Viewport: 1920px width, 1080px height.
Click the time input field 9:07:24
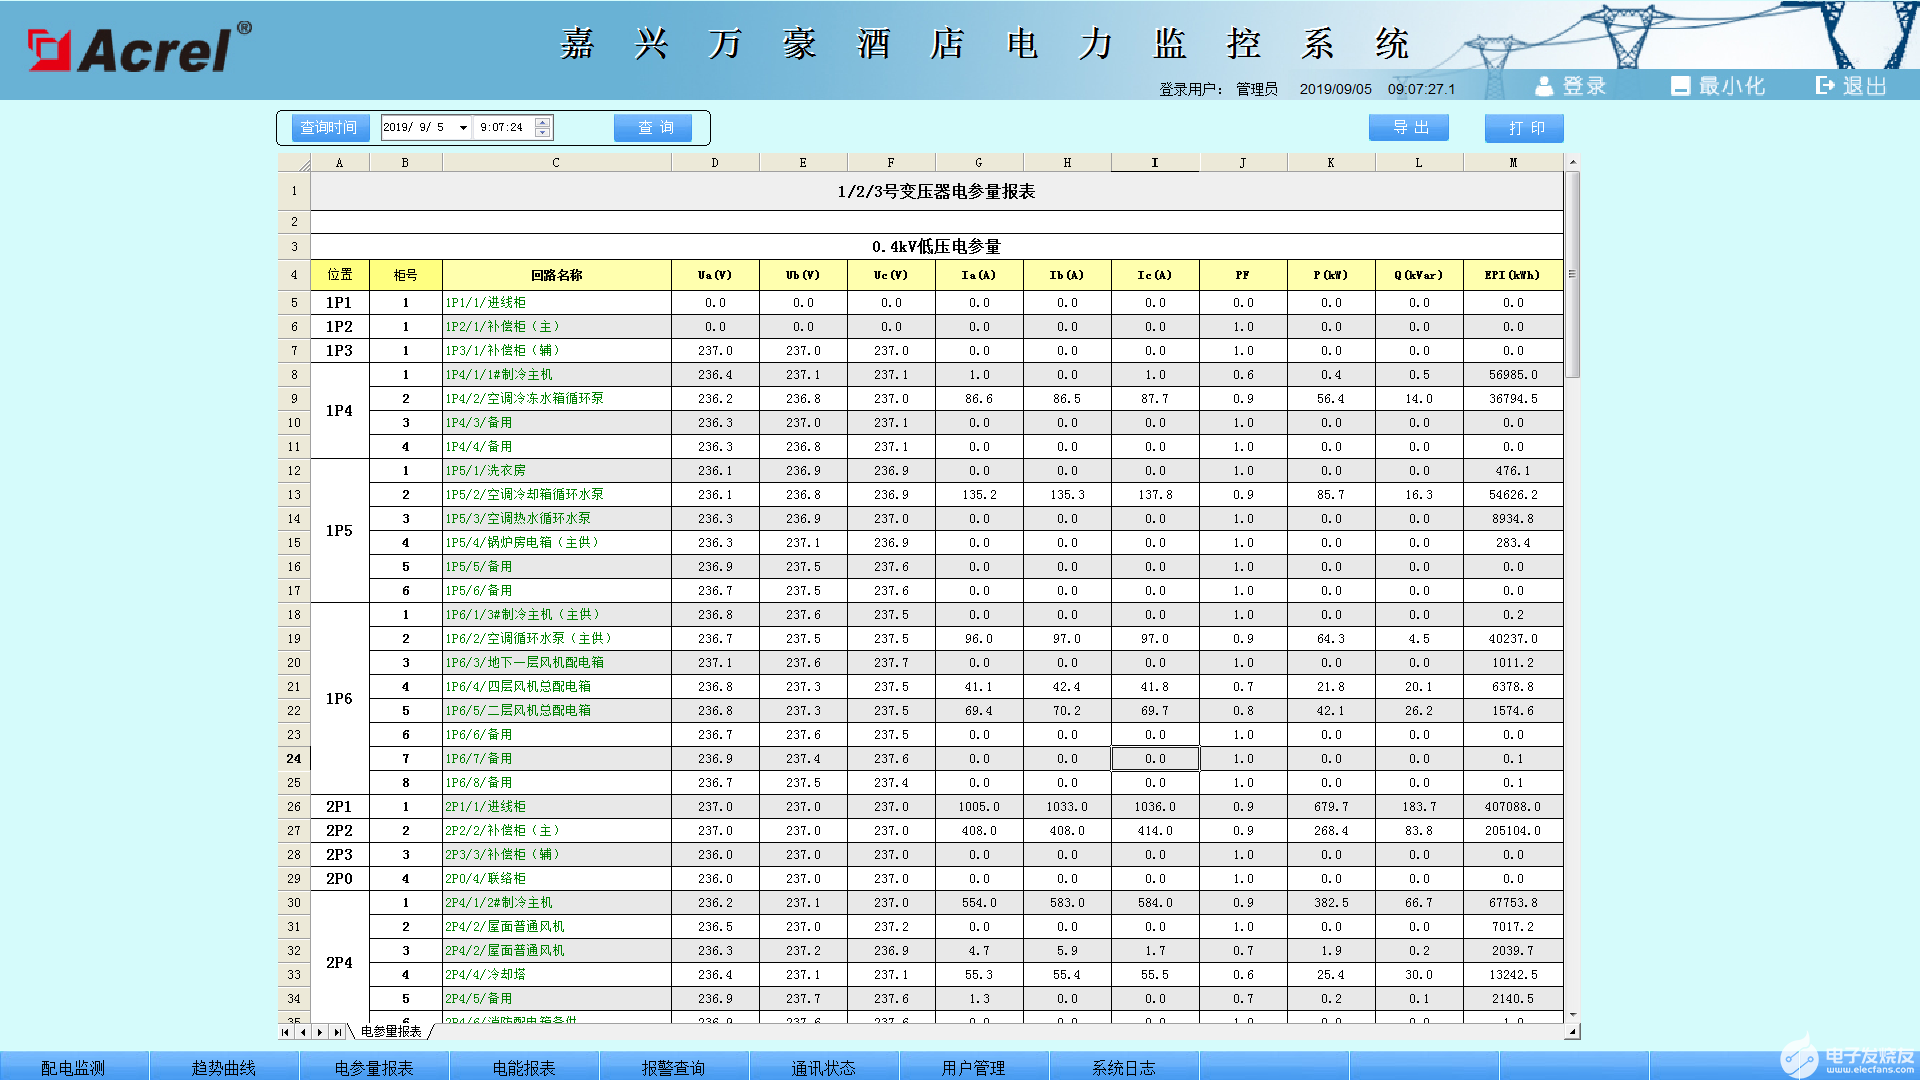click(503, 128)
